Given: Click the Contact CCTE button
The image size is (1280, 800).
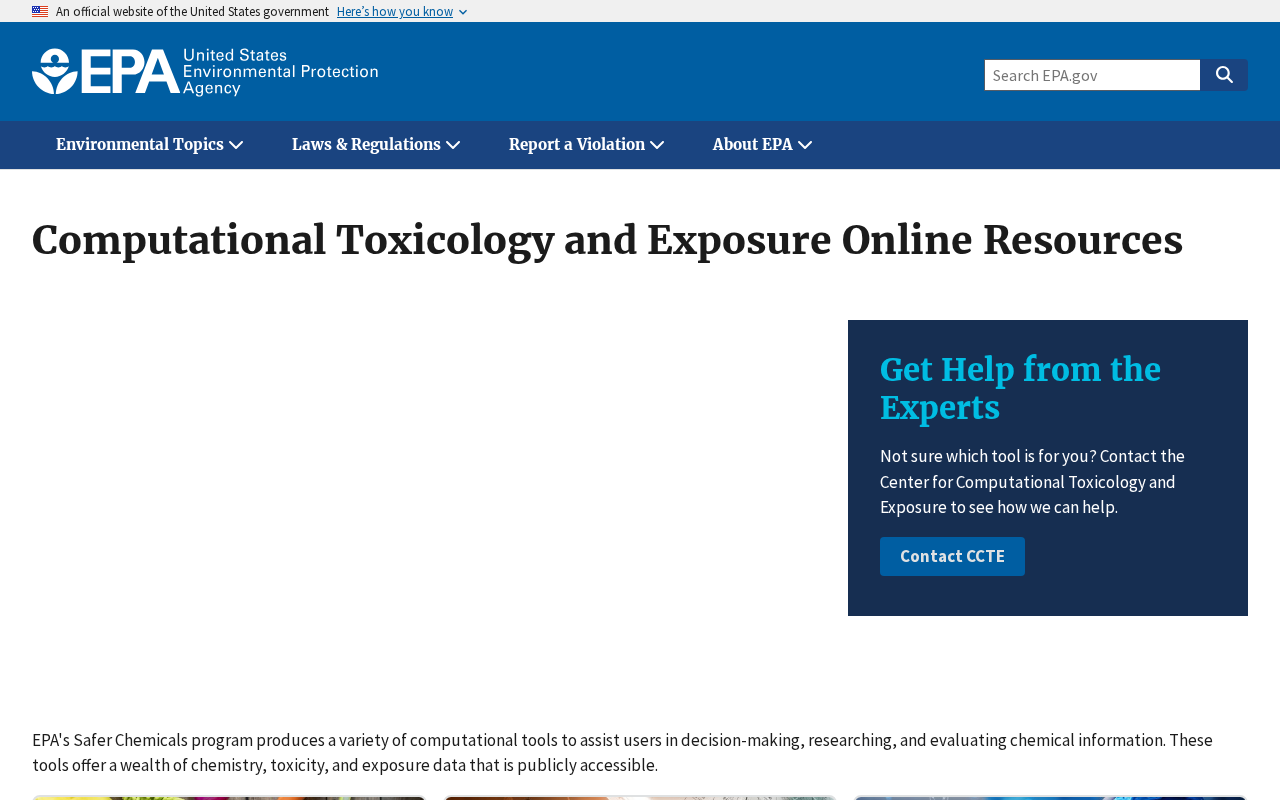Looking at the screenshot, I should tap(952, 556).
